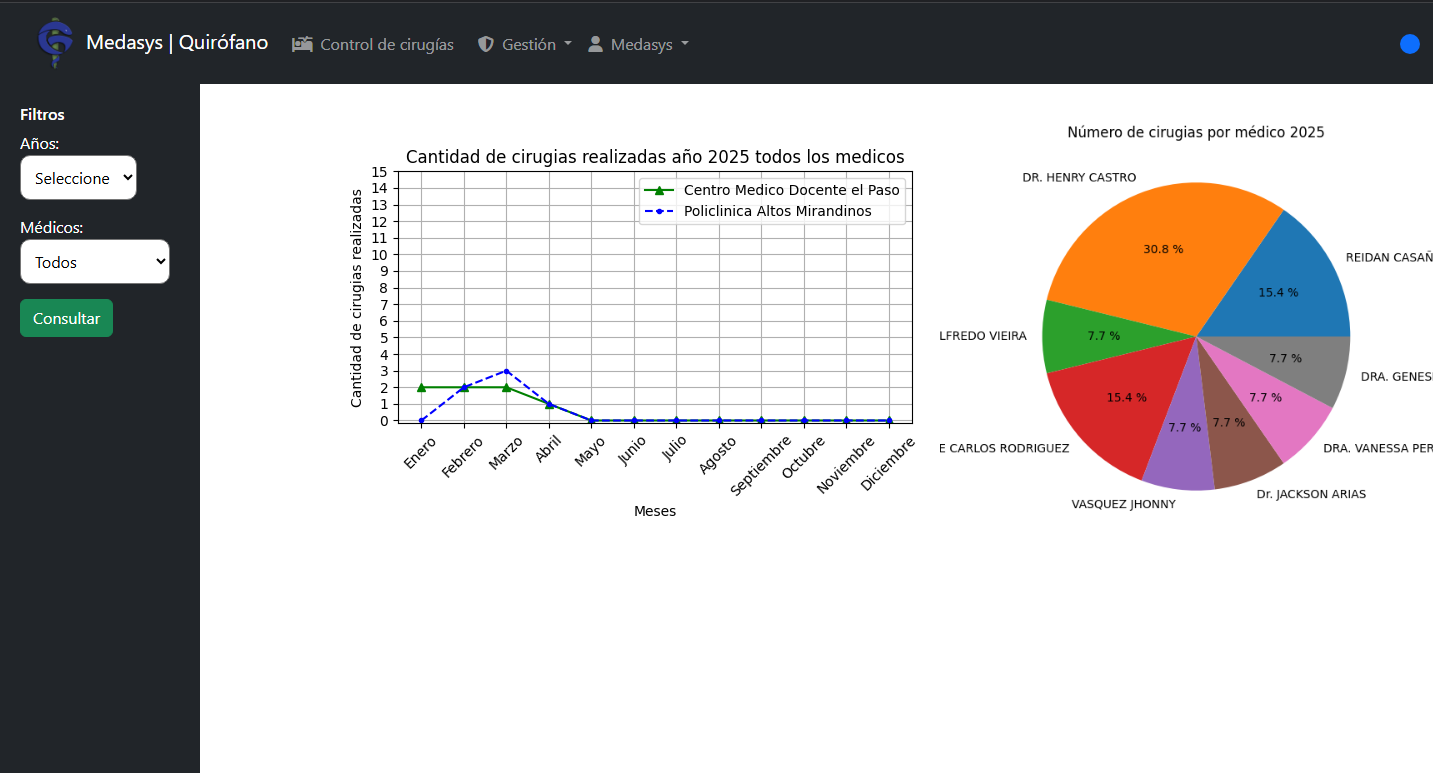This screenshot has width=1433, height=773.
Task: Click the shield icon beside Gestión
Action: click(x=486, y=44)
